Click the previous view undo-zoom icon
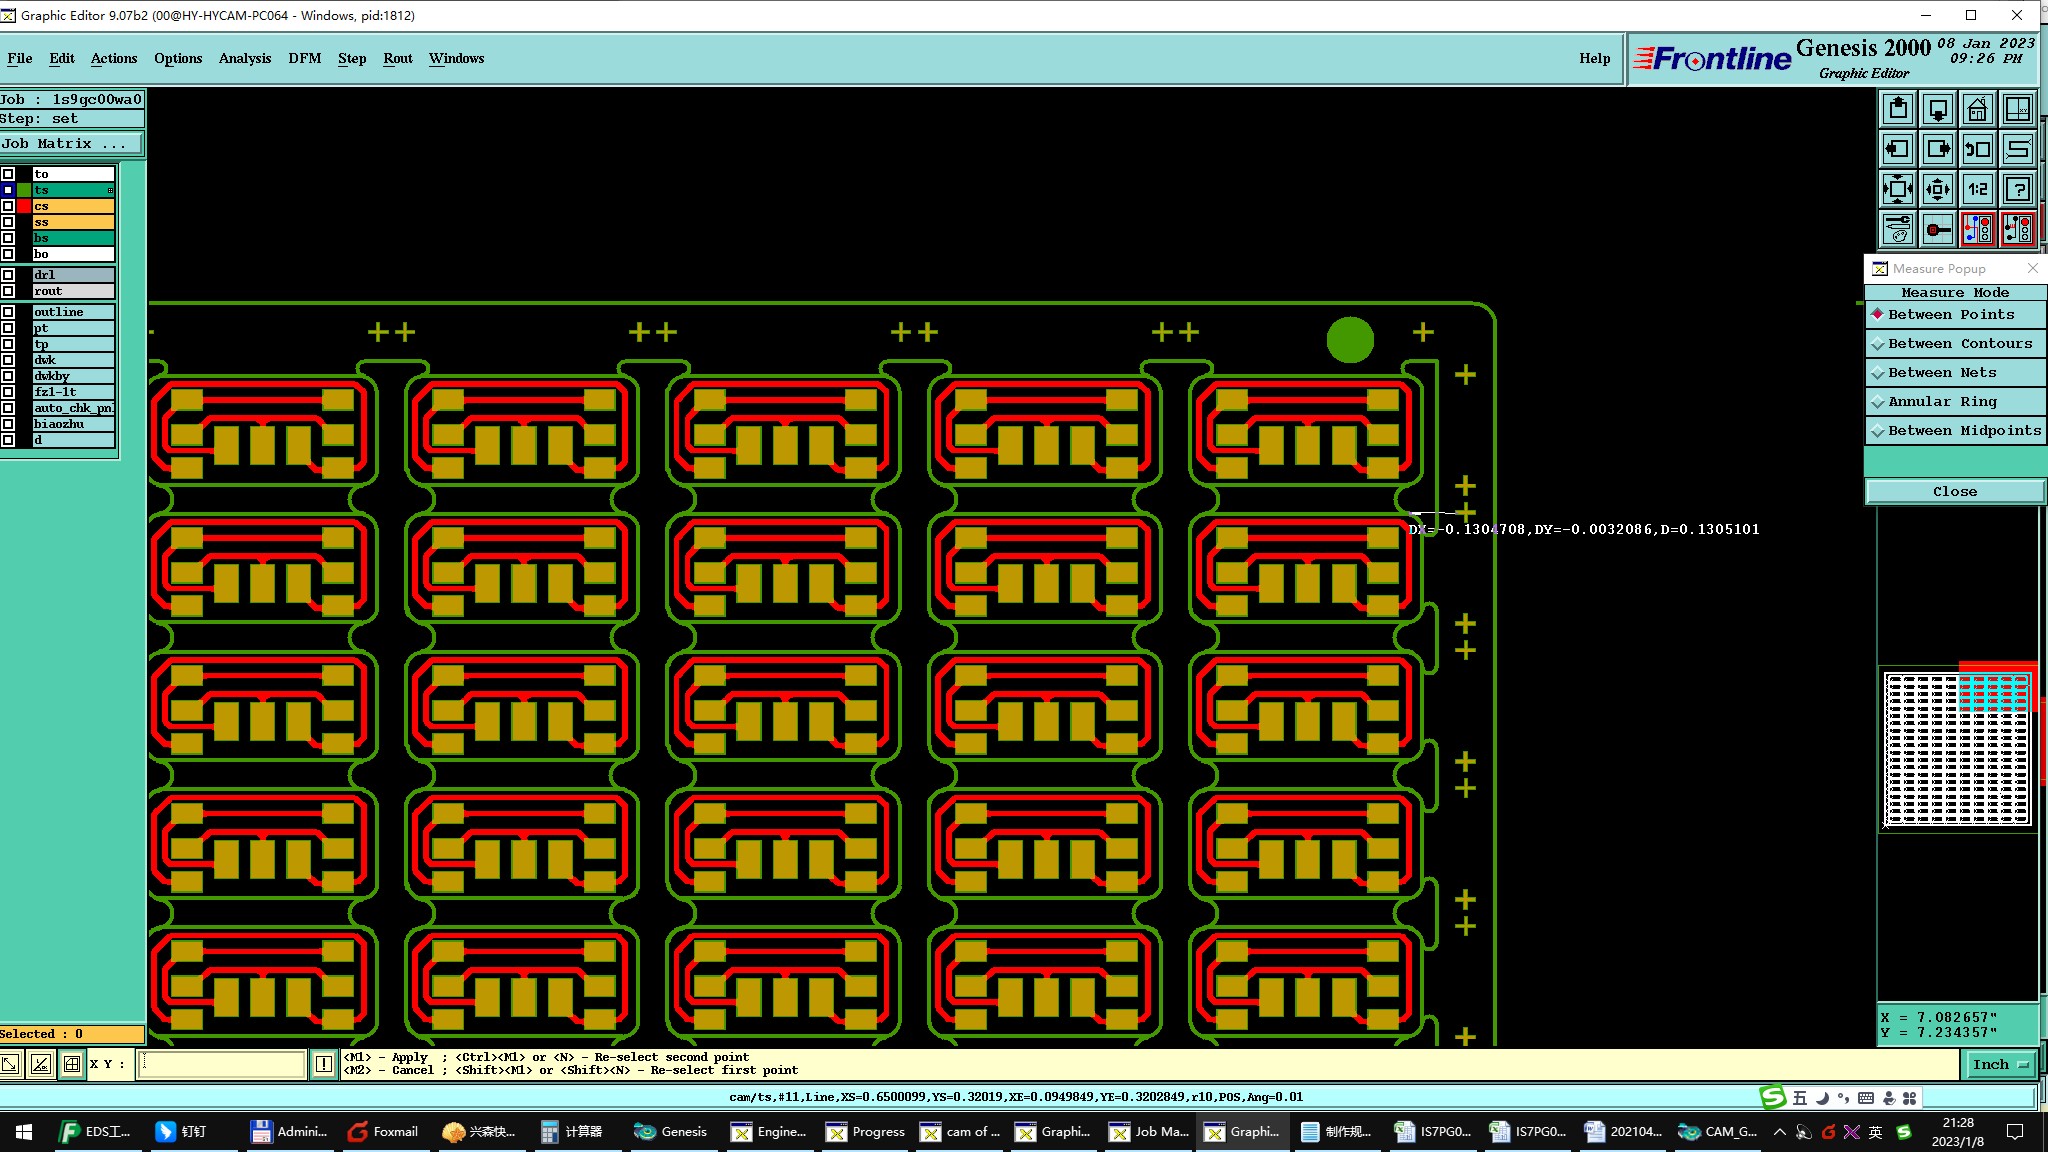 click(x=1977, y=149)
